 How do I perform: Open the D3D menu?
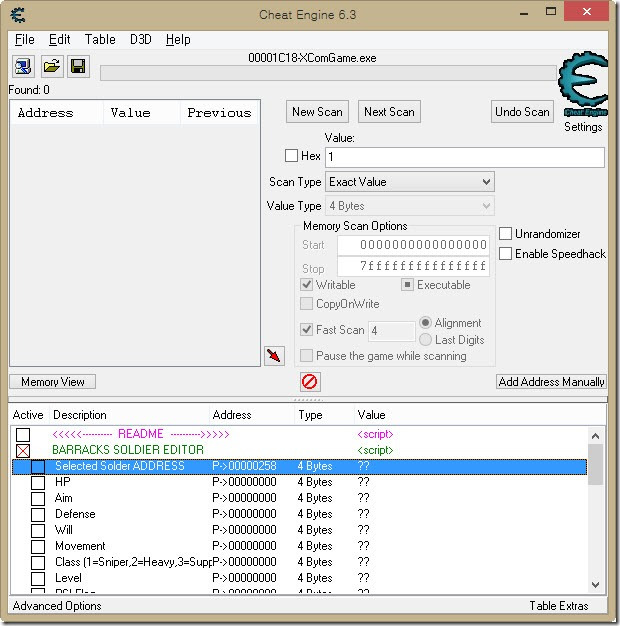(141, 40)
